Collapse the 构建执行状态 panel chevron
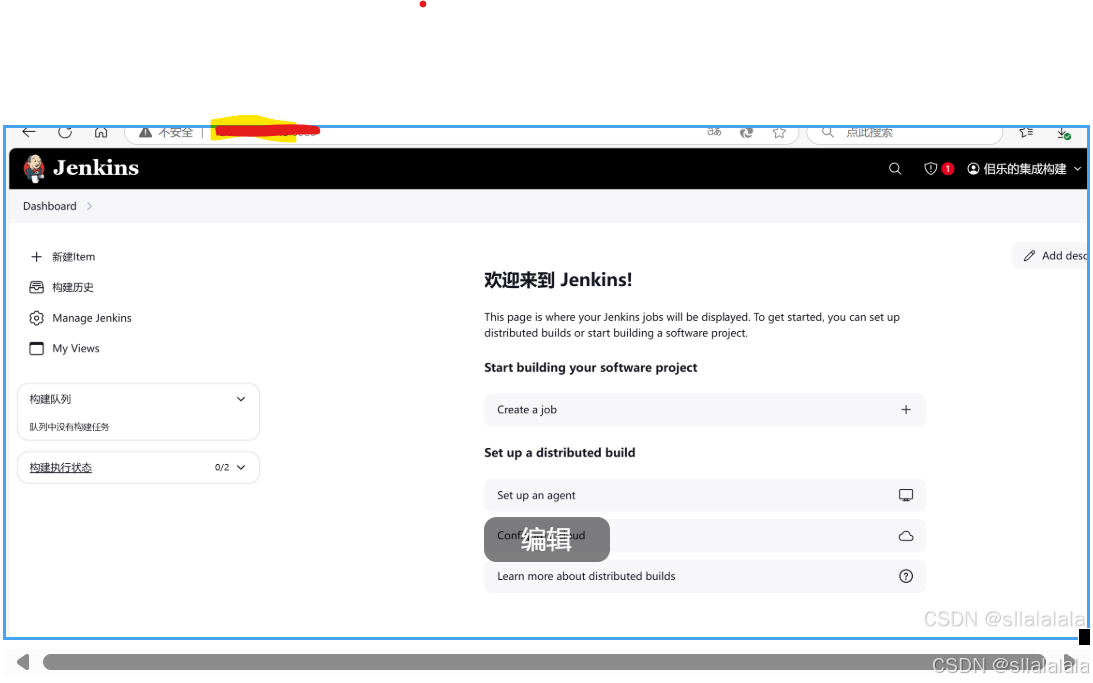 (x=241, y=468)
